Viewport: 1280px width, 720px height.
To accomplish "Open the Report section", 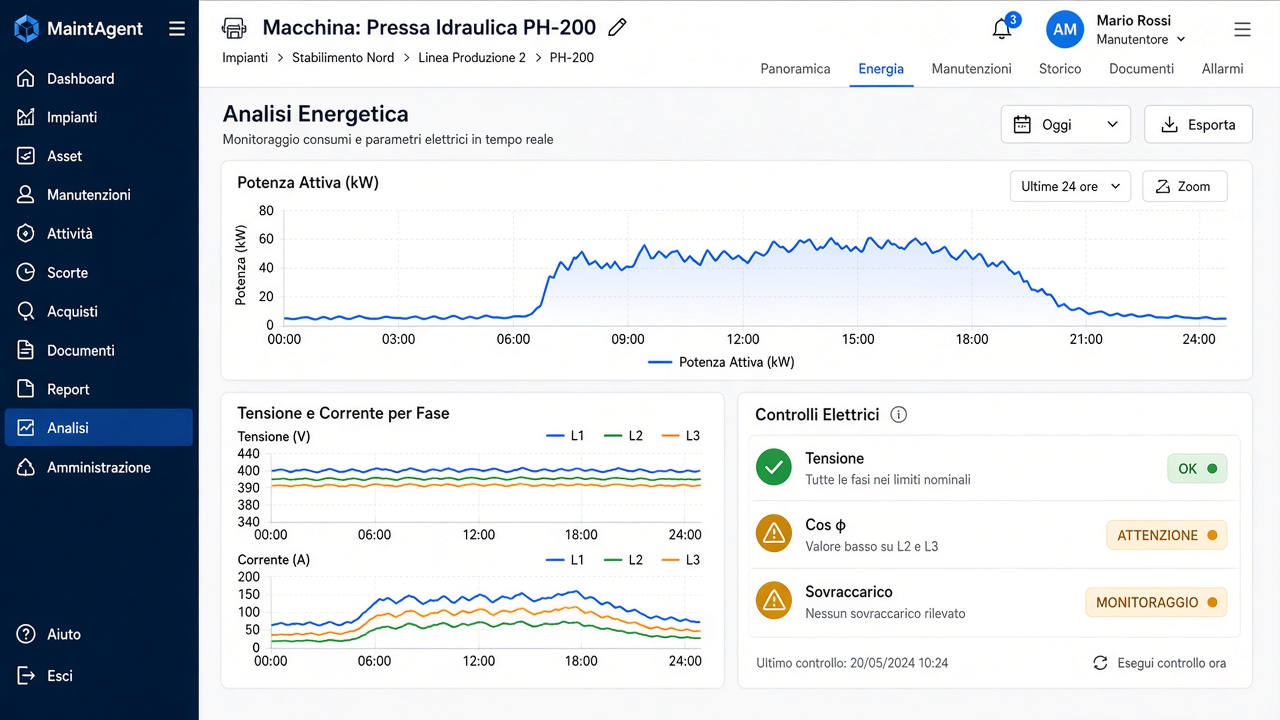I will click(98, 389).
